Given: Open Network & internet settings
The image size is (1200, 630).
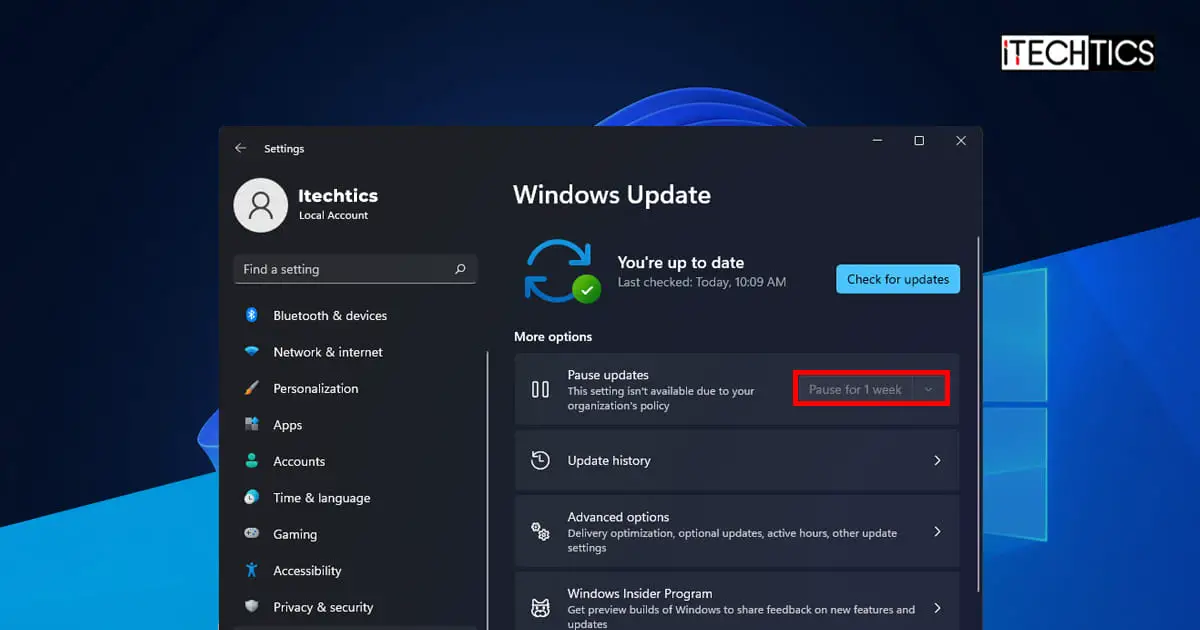Looking at the screenshot, I should pyautogui.click(x=327, y=352).
